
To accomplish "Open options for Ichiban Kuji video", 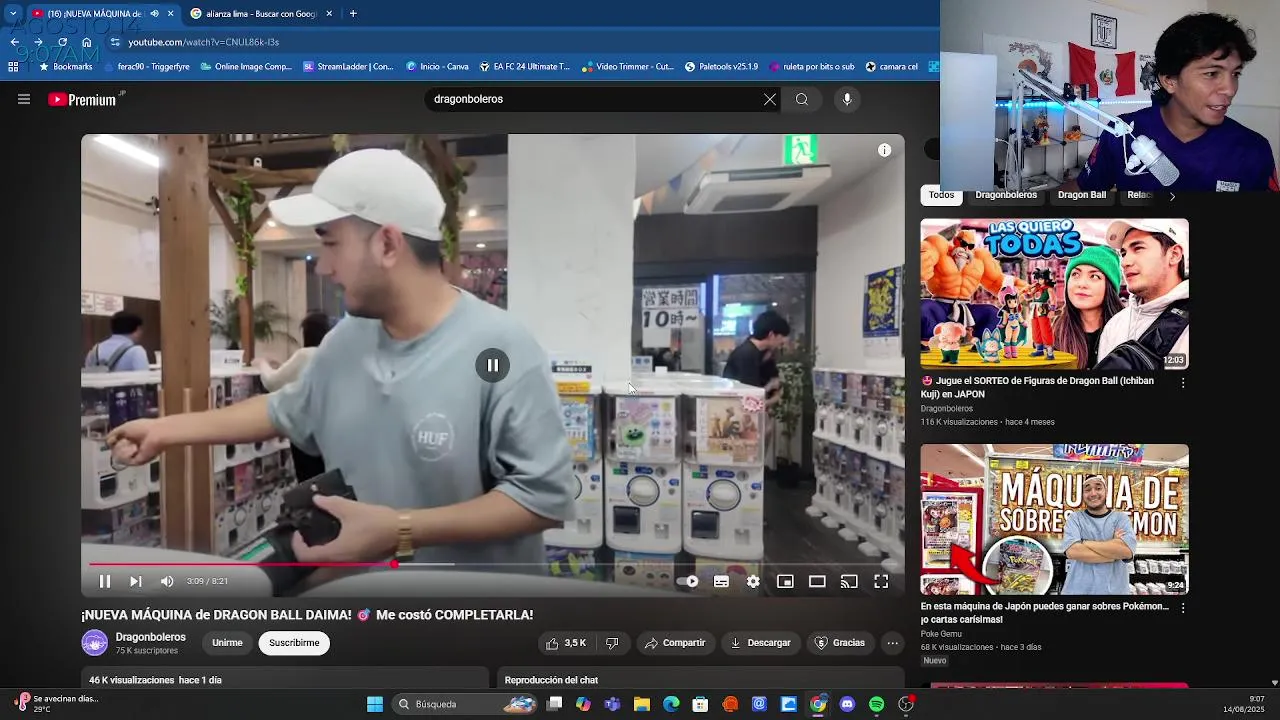I will click(x=1183, y=382).
